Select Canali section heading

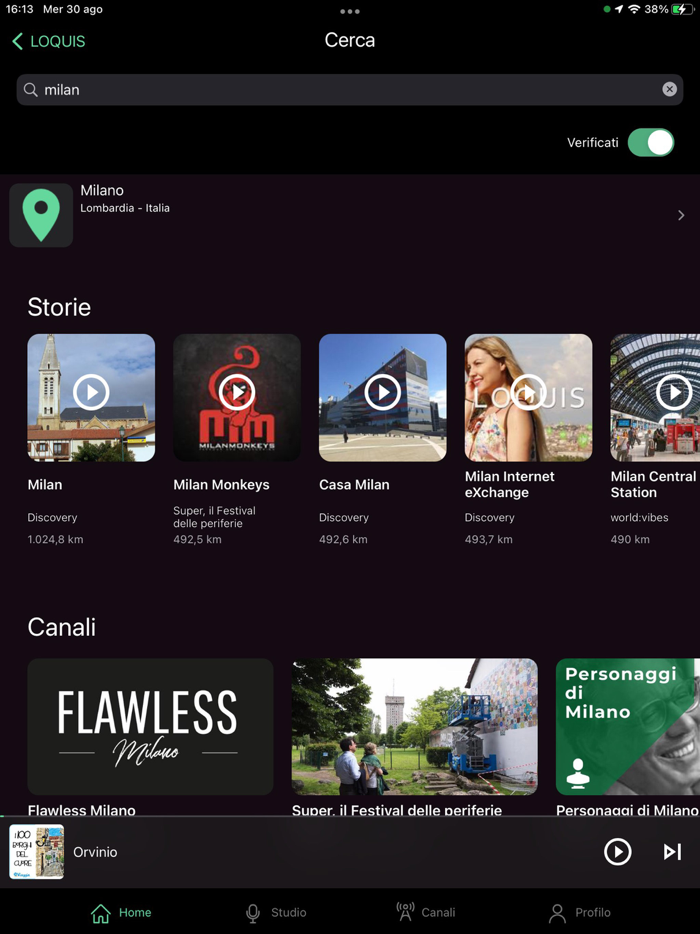click(x=61, y=627)
